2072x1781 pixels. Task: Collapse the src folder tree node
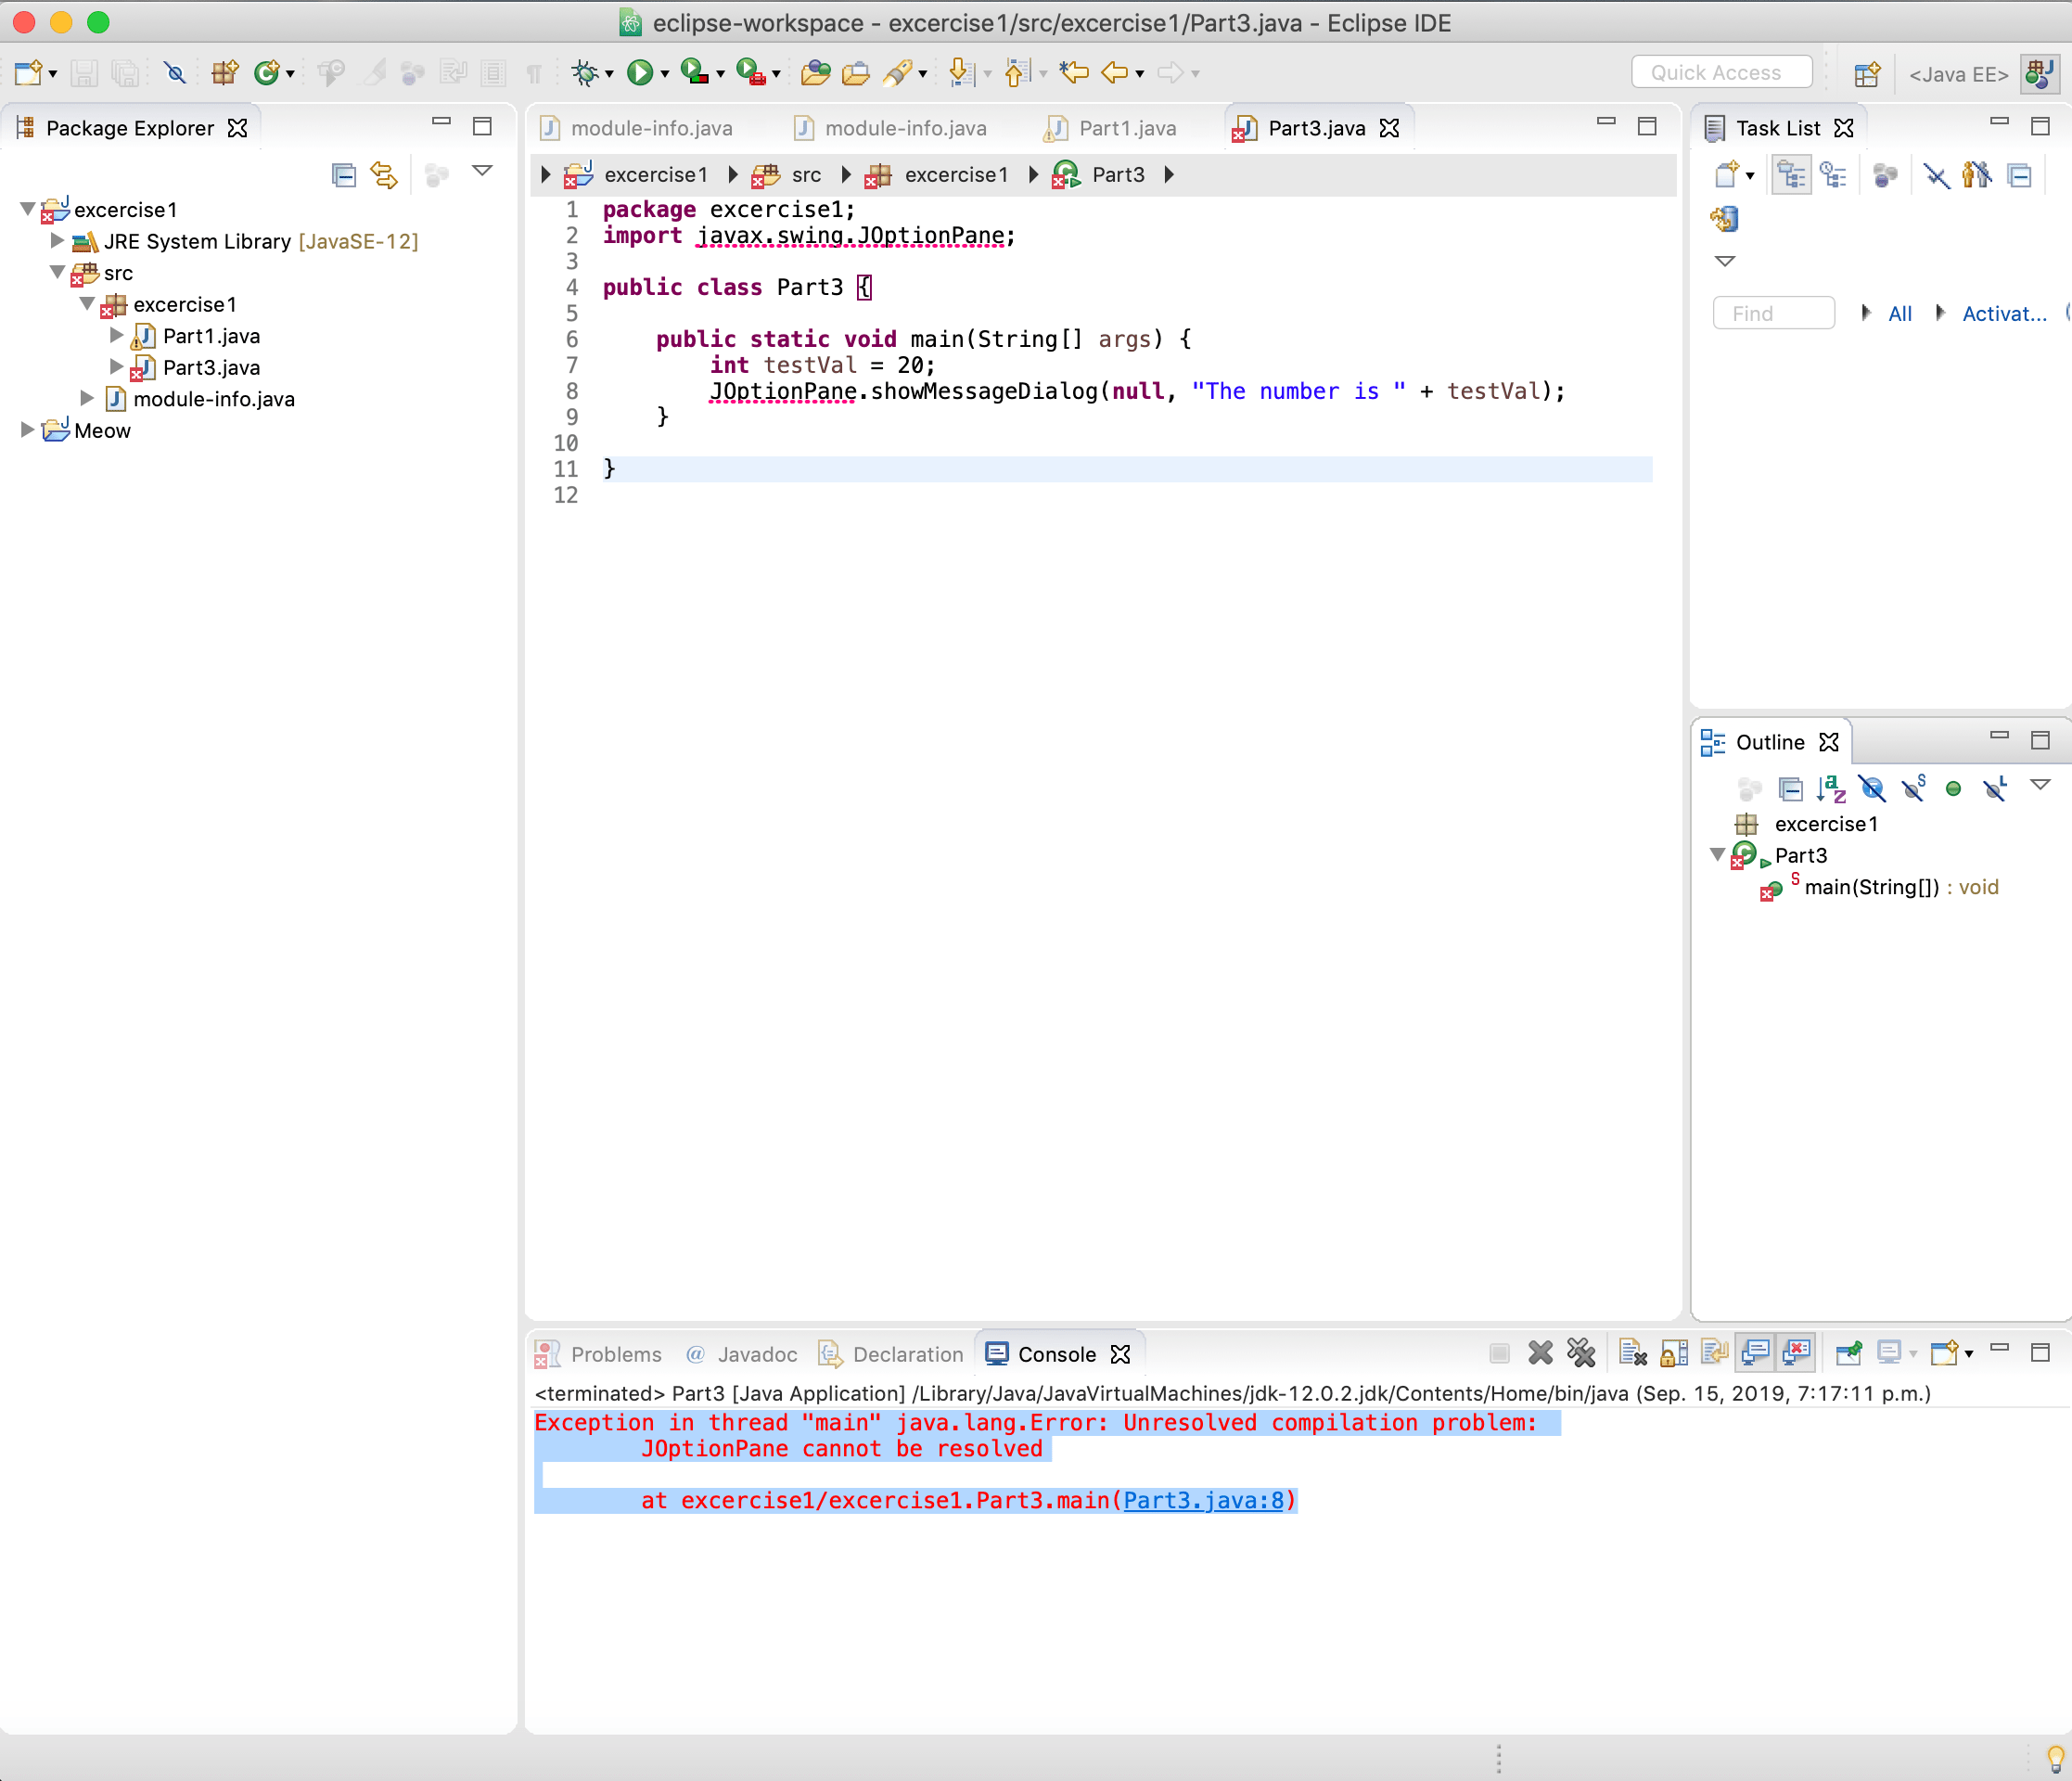coord(58,272)
